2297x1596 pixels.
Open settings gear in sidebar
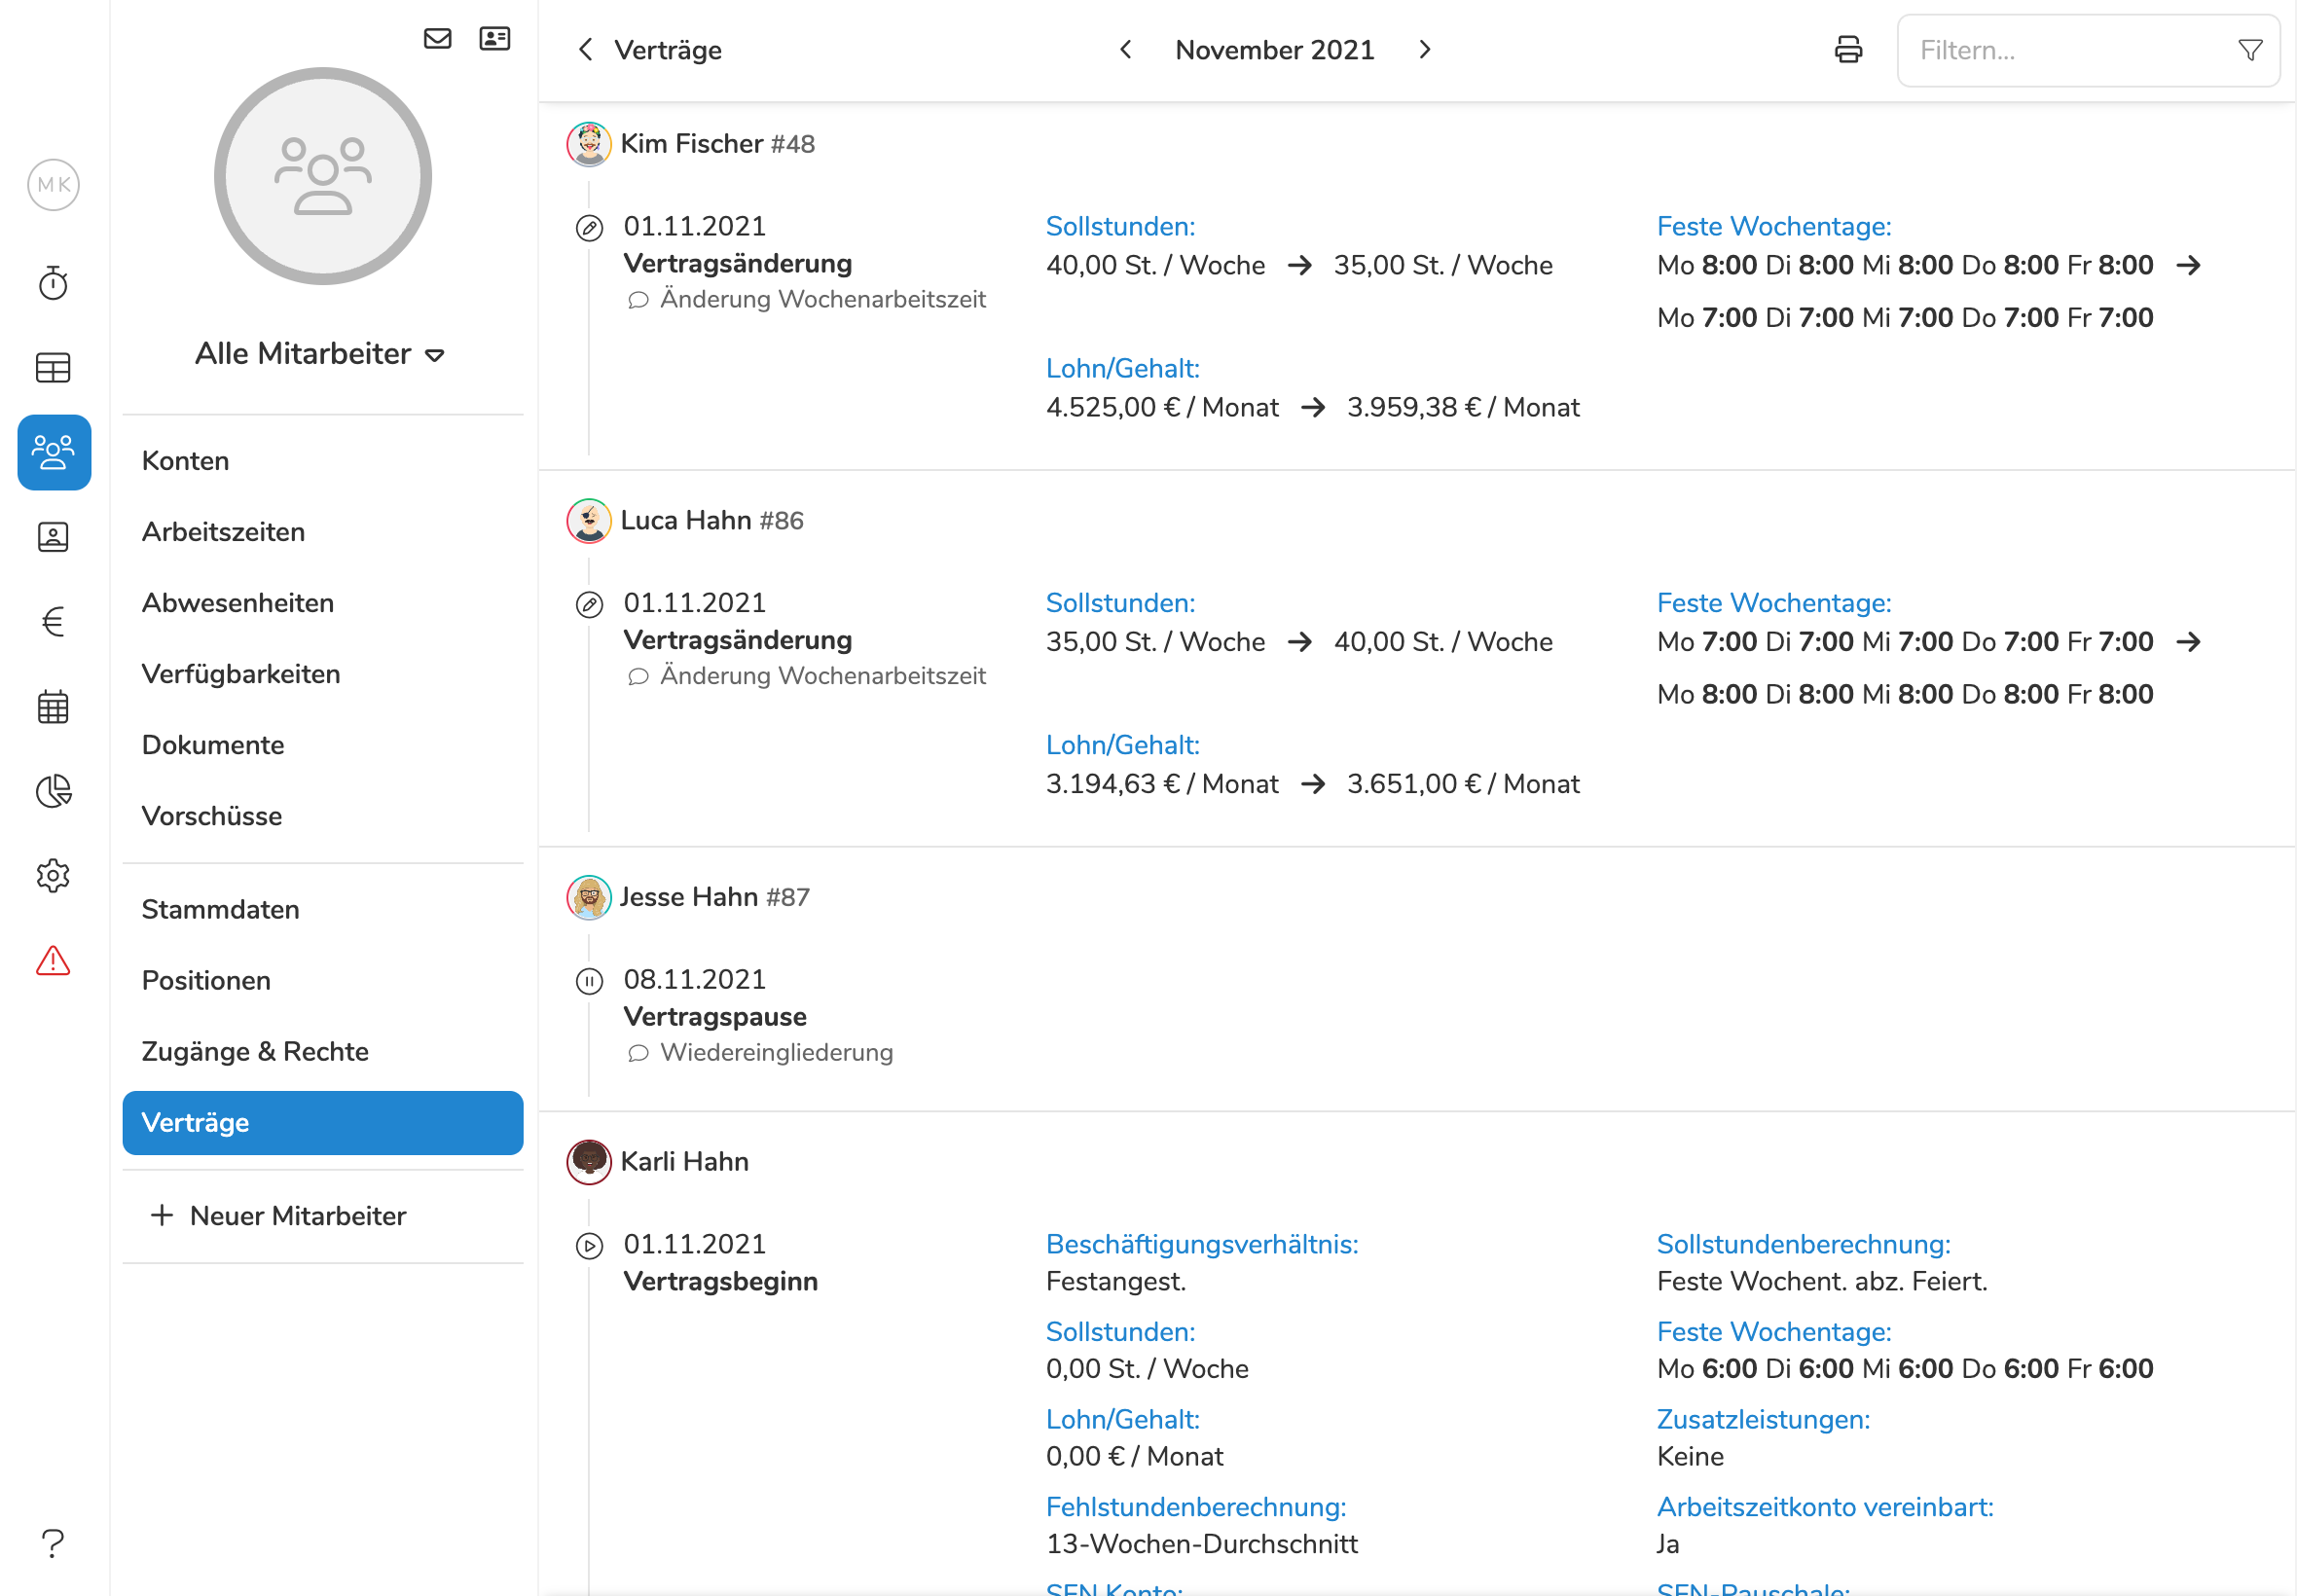53,876
